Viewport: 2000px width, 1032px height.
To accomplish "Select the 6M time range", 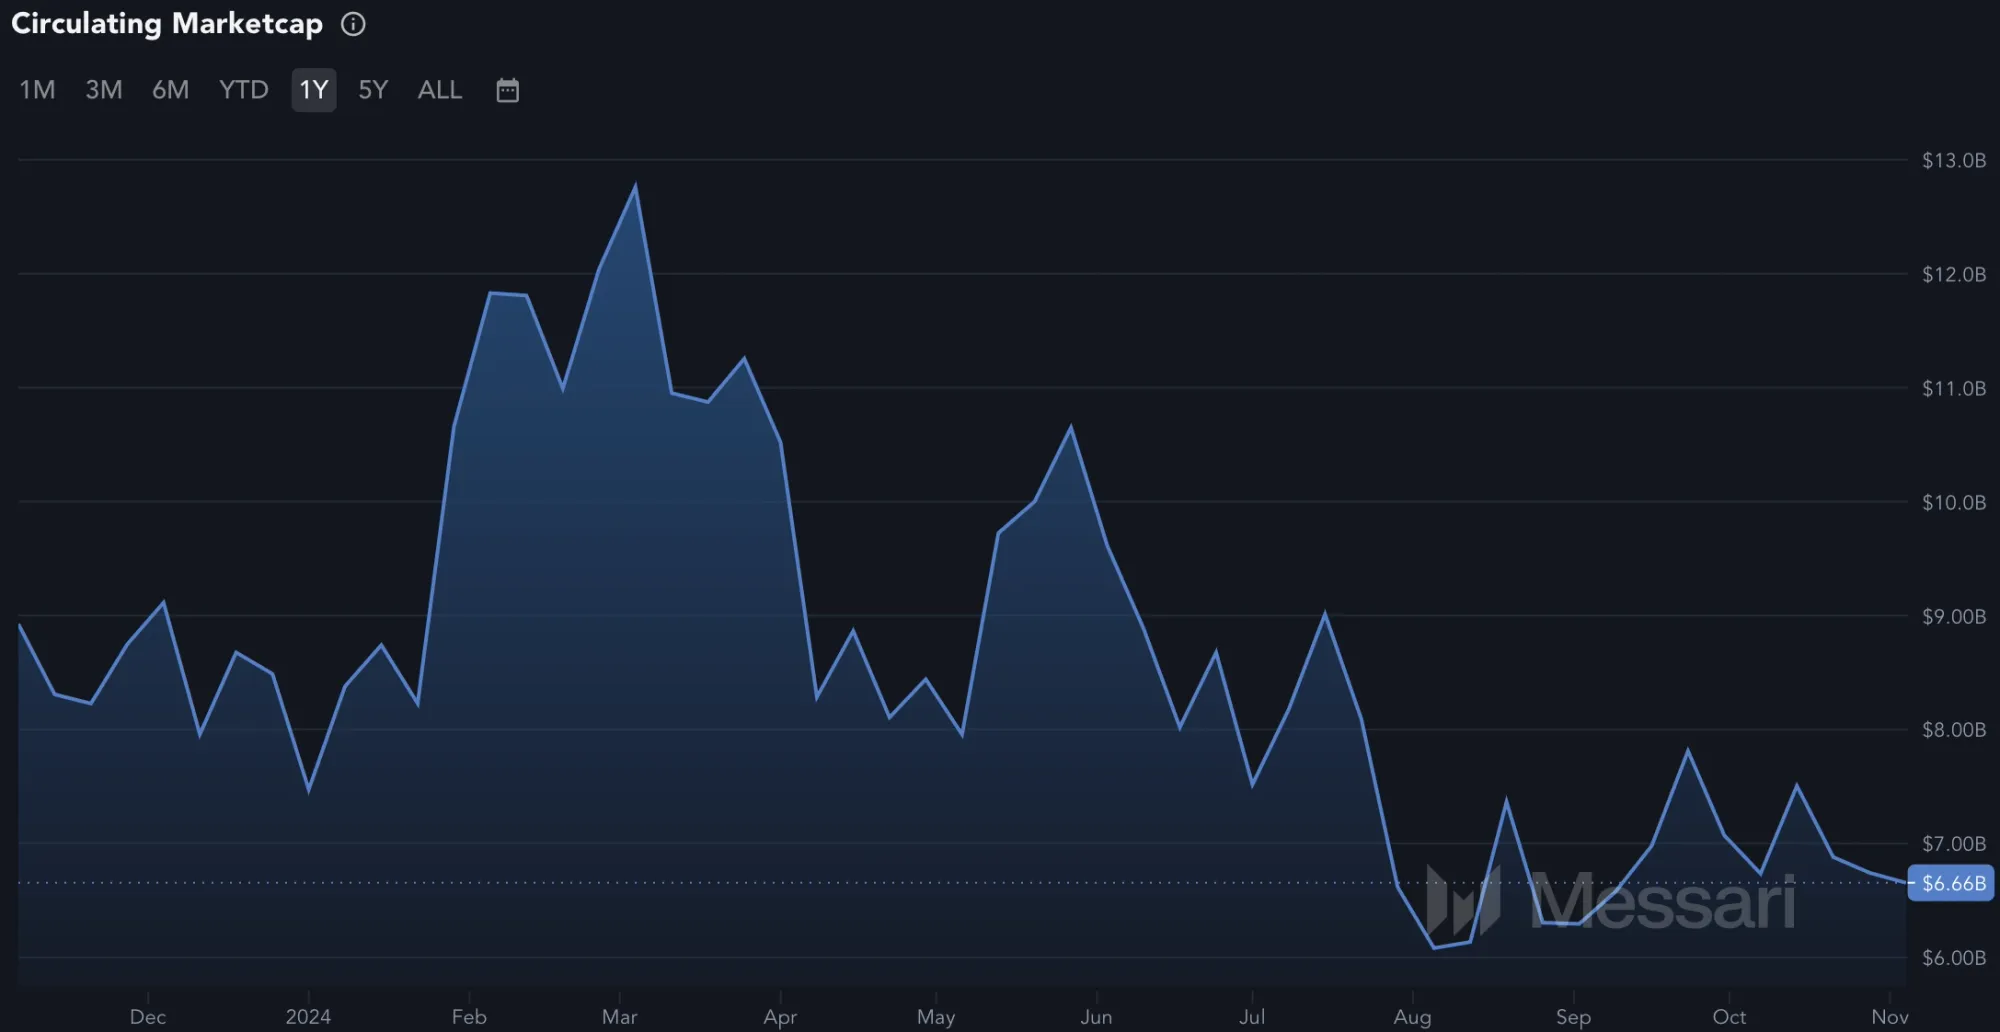I will tap(171, 90).
